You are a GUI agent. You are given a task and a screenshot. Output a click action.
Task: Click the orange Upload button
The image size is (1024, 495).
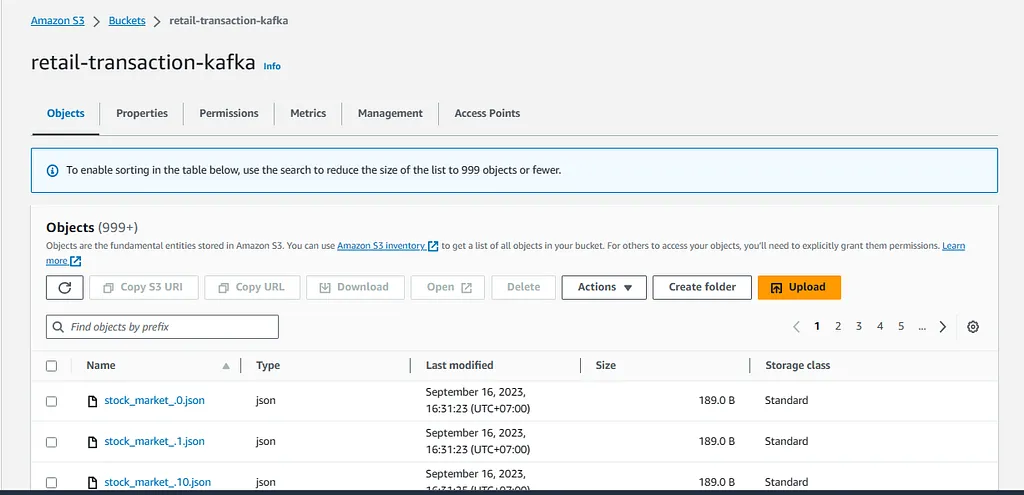799,287
